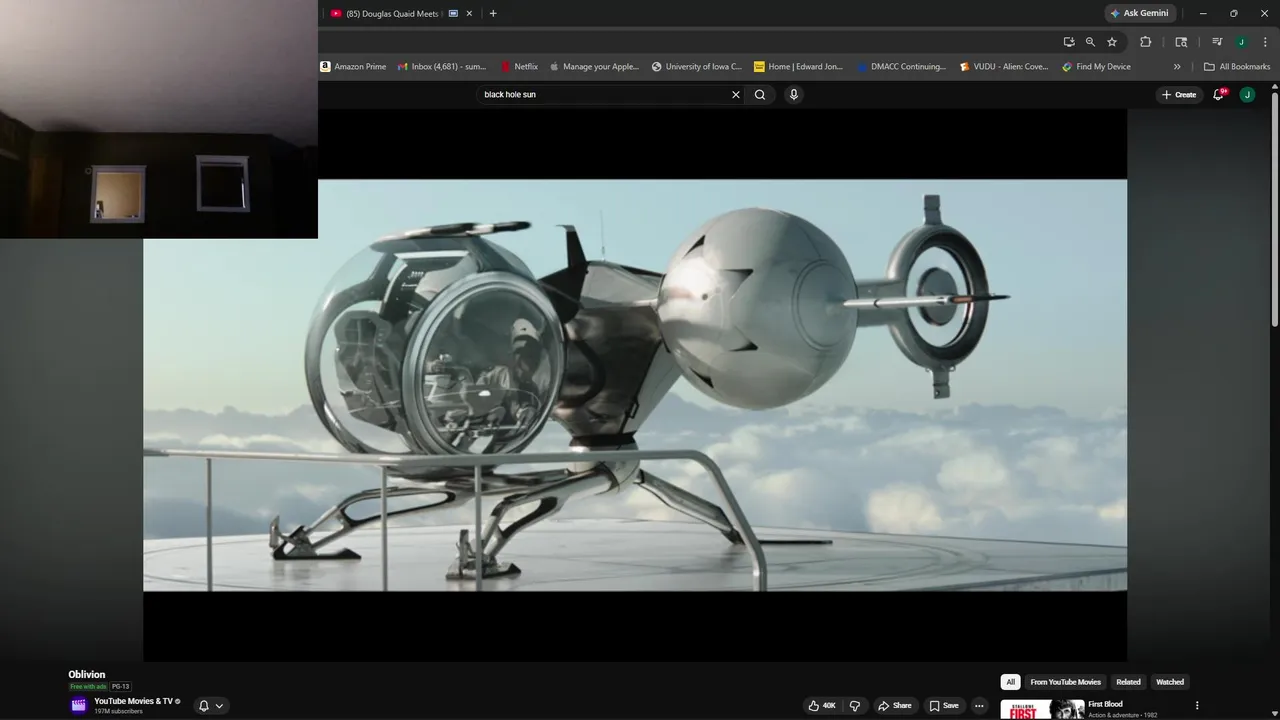
Task: Click the YouTube search magnifier button
Action: click(x=760, y=95)
